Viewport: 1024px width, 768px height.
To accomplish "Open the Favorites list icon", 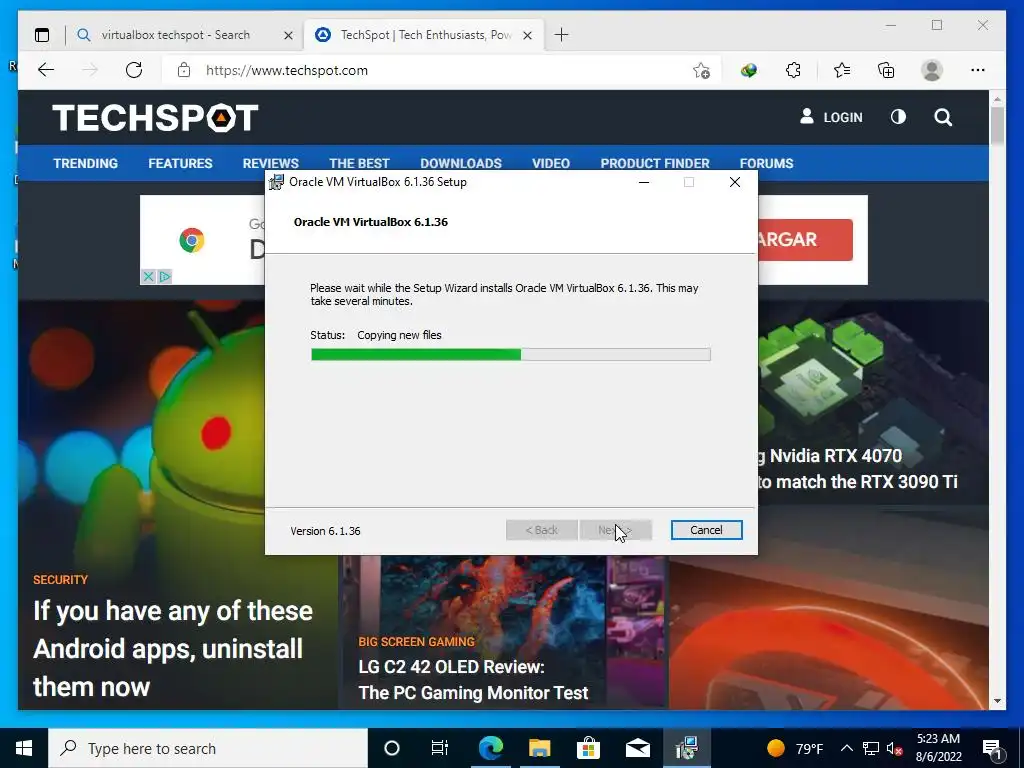I will 842,70.
